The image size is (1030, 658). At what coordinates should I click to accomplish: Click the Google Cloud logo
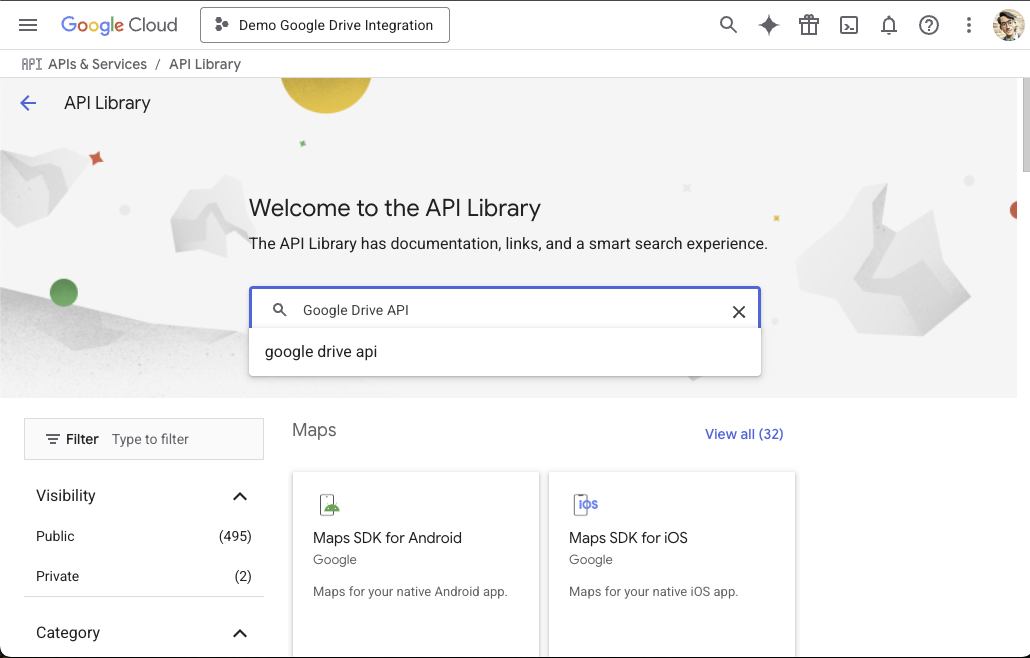(x=119, y=25)
